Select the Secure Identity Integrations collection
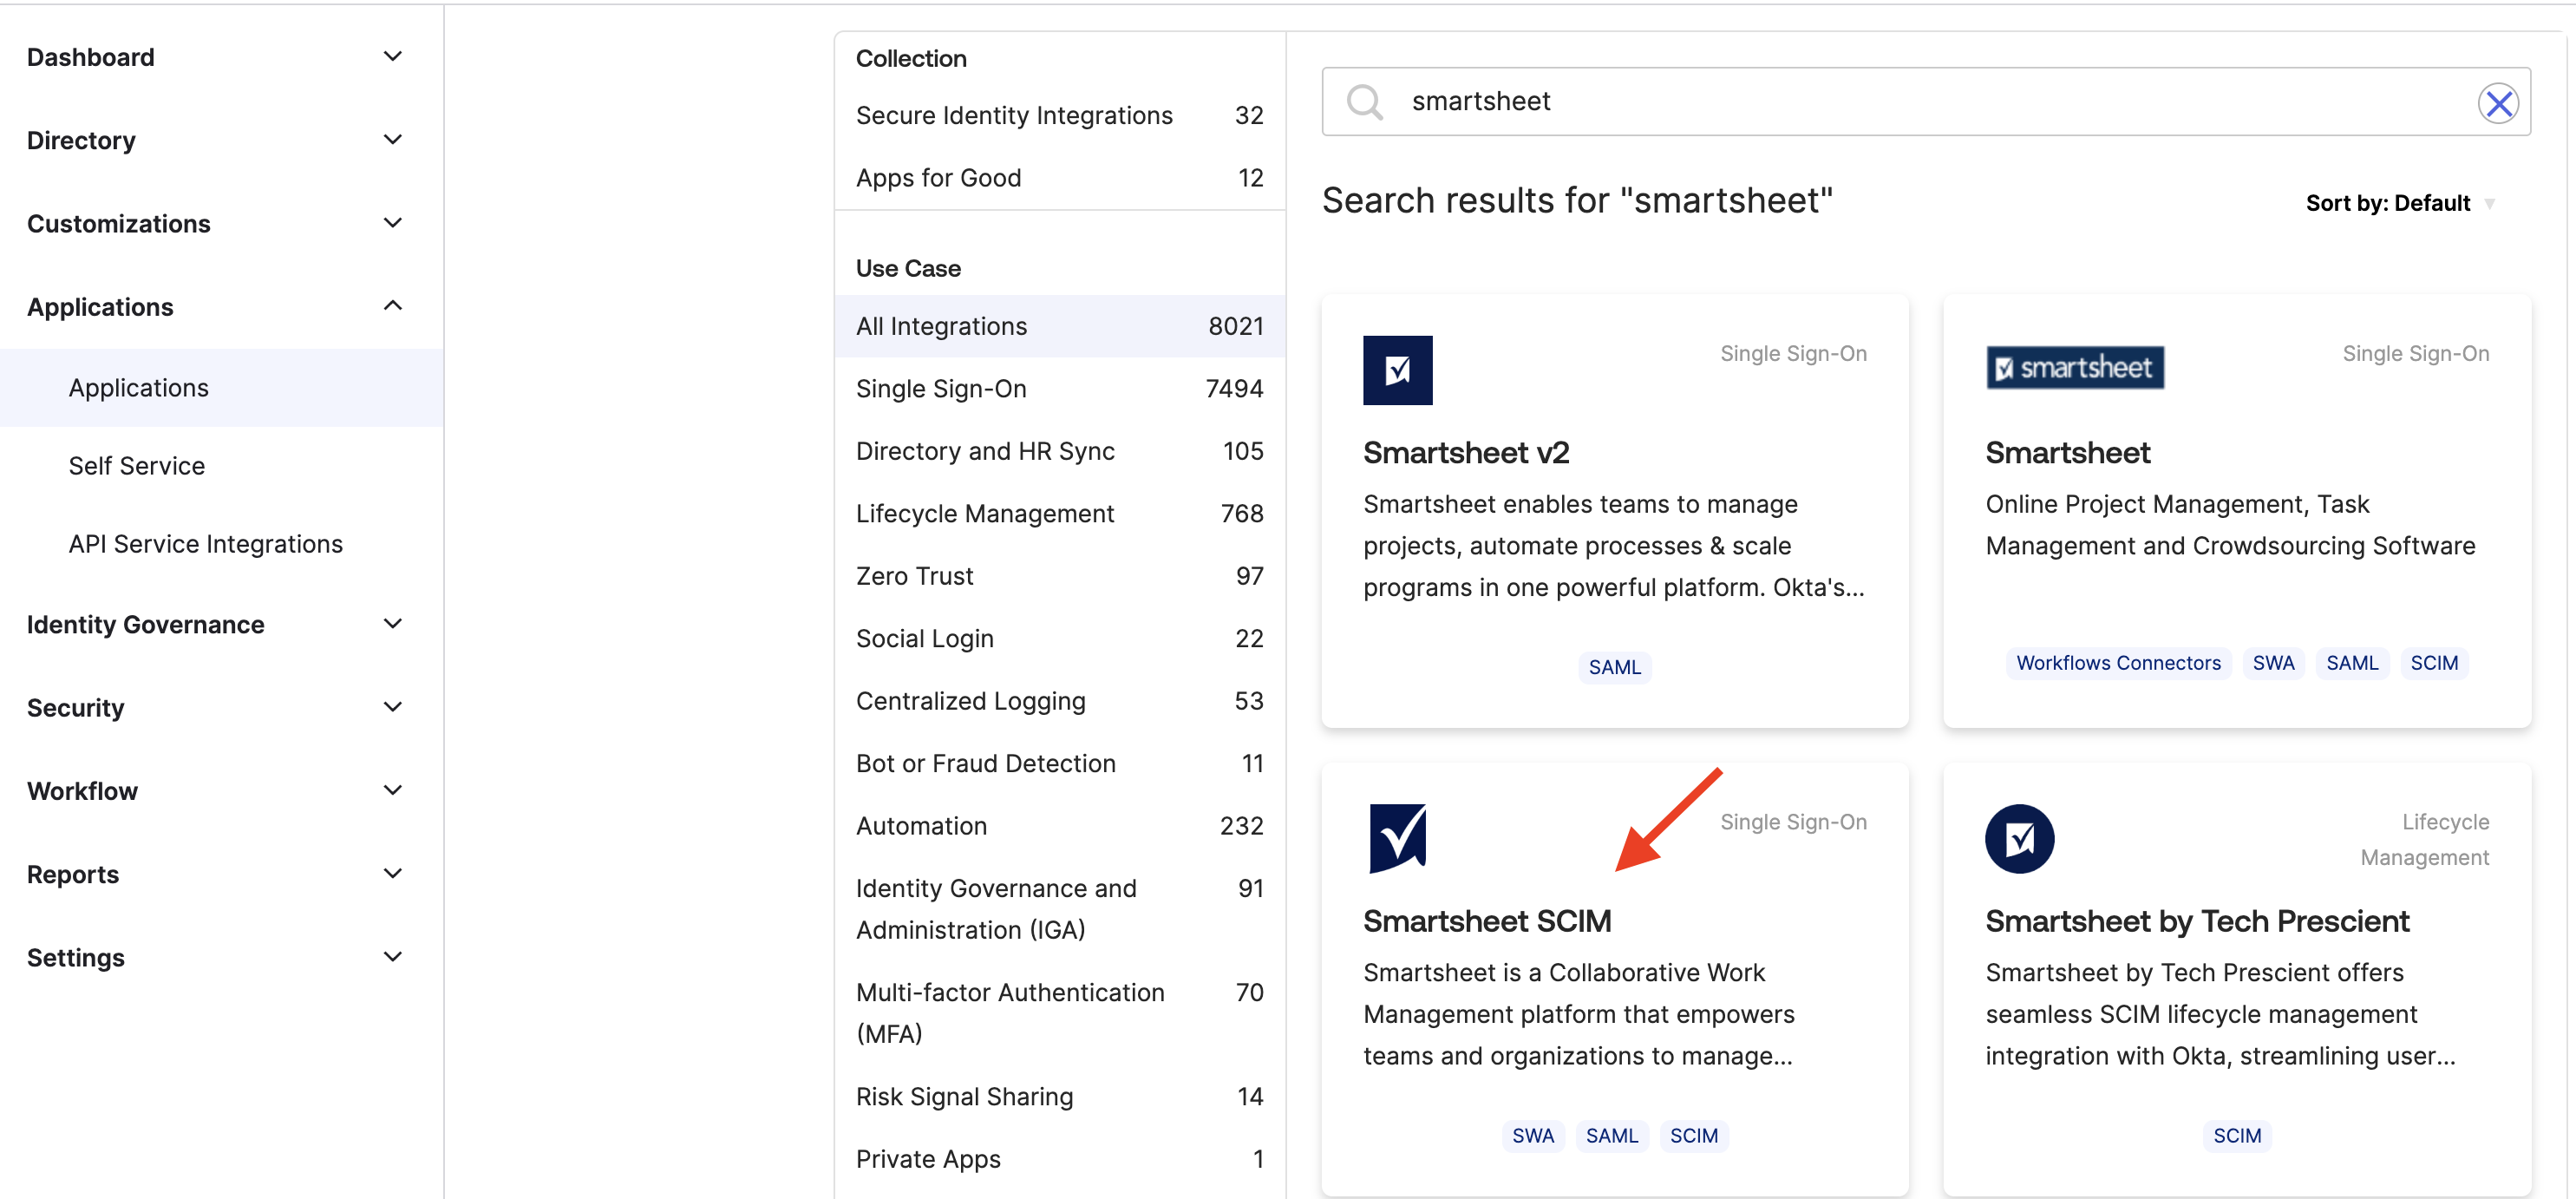The width and height of the screenshot is (2576, 1199). [x=1013, y=116]
